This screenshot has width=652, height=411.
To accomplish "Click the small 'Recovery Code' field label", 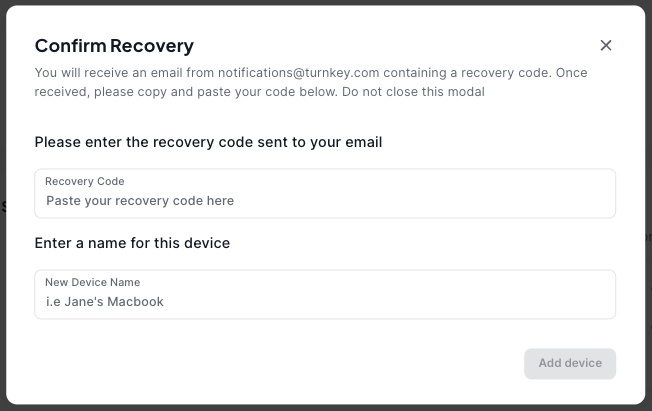I will click(x=85, y=181).
